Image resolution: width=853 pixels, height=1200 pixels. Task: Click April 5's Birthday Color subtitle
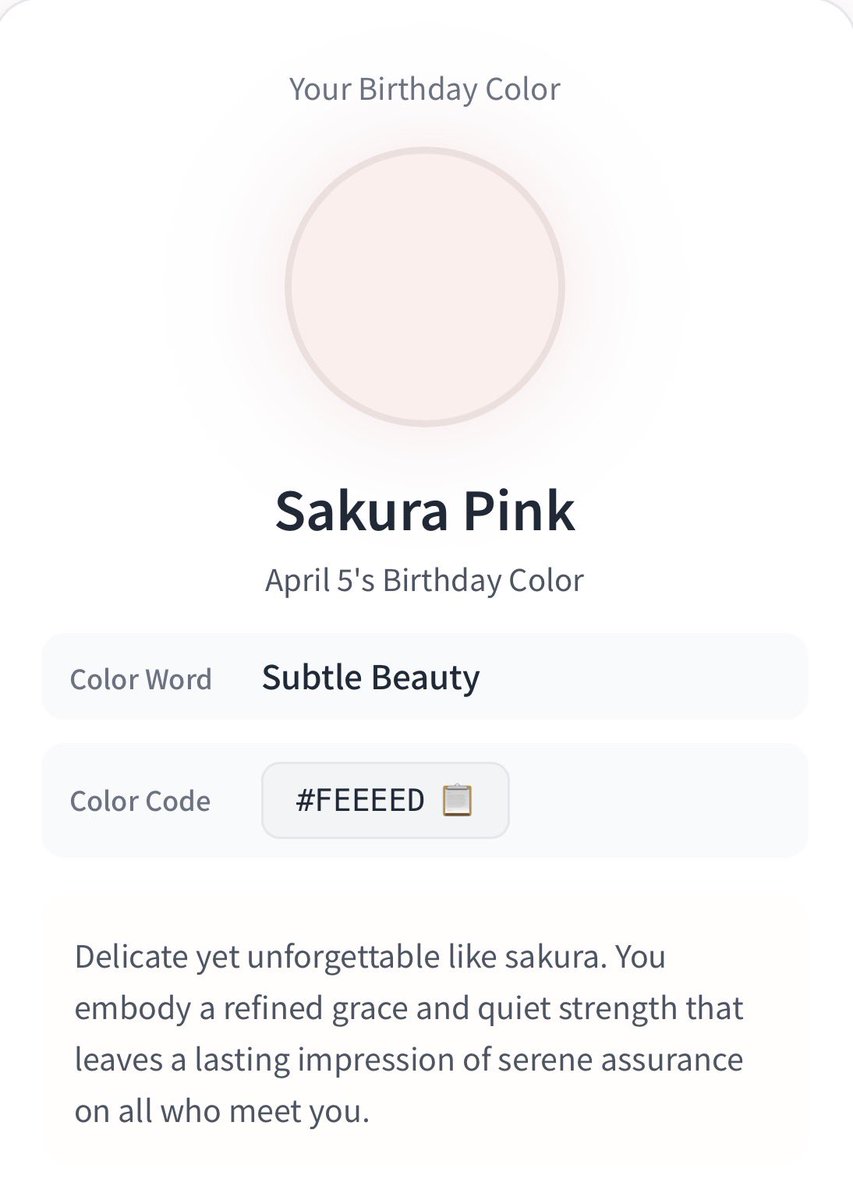click(x=425, y=580)
